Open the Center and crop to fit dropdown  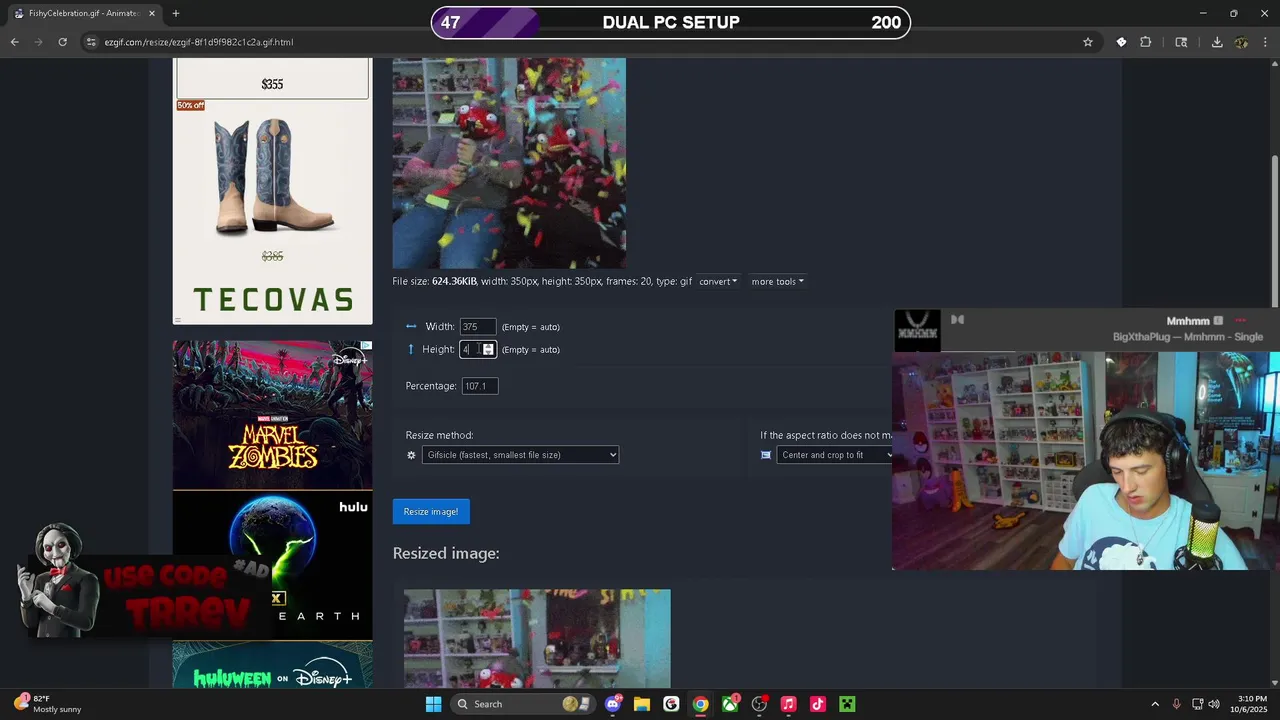pyautogui.click(x=835, y=455)
